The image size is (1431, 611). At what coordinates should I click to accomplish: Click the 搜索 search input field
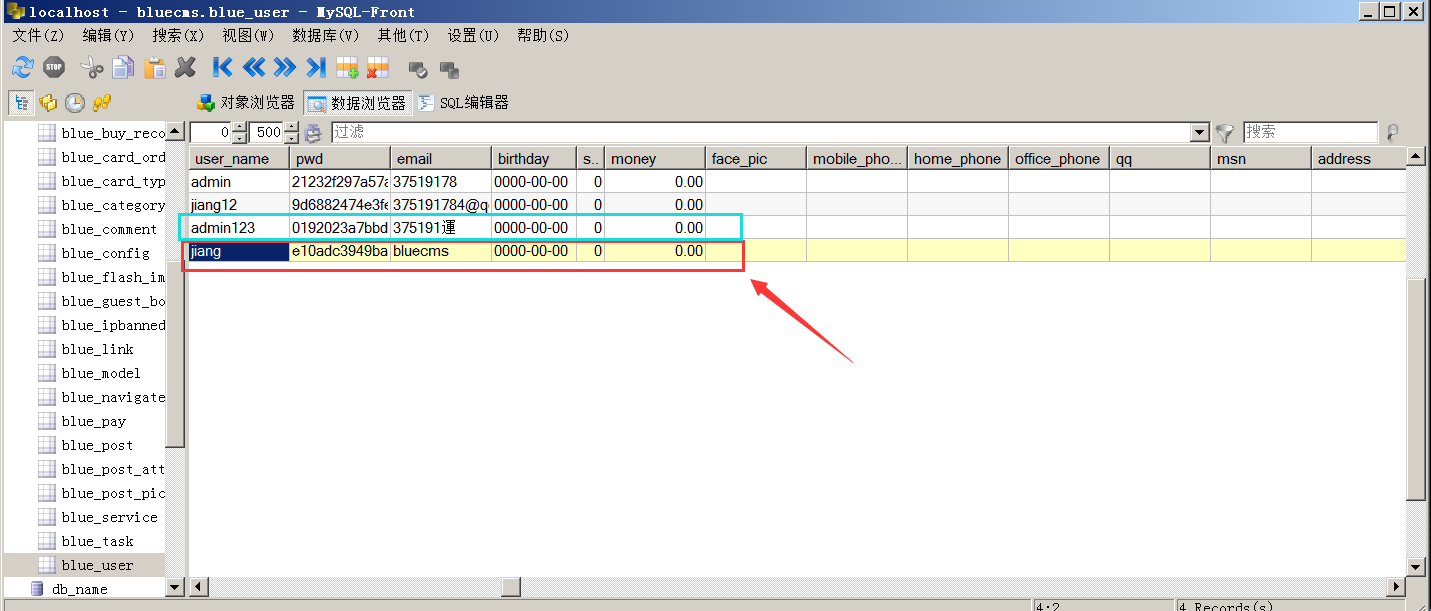point(1310,132)
